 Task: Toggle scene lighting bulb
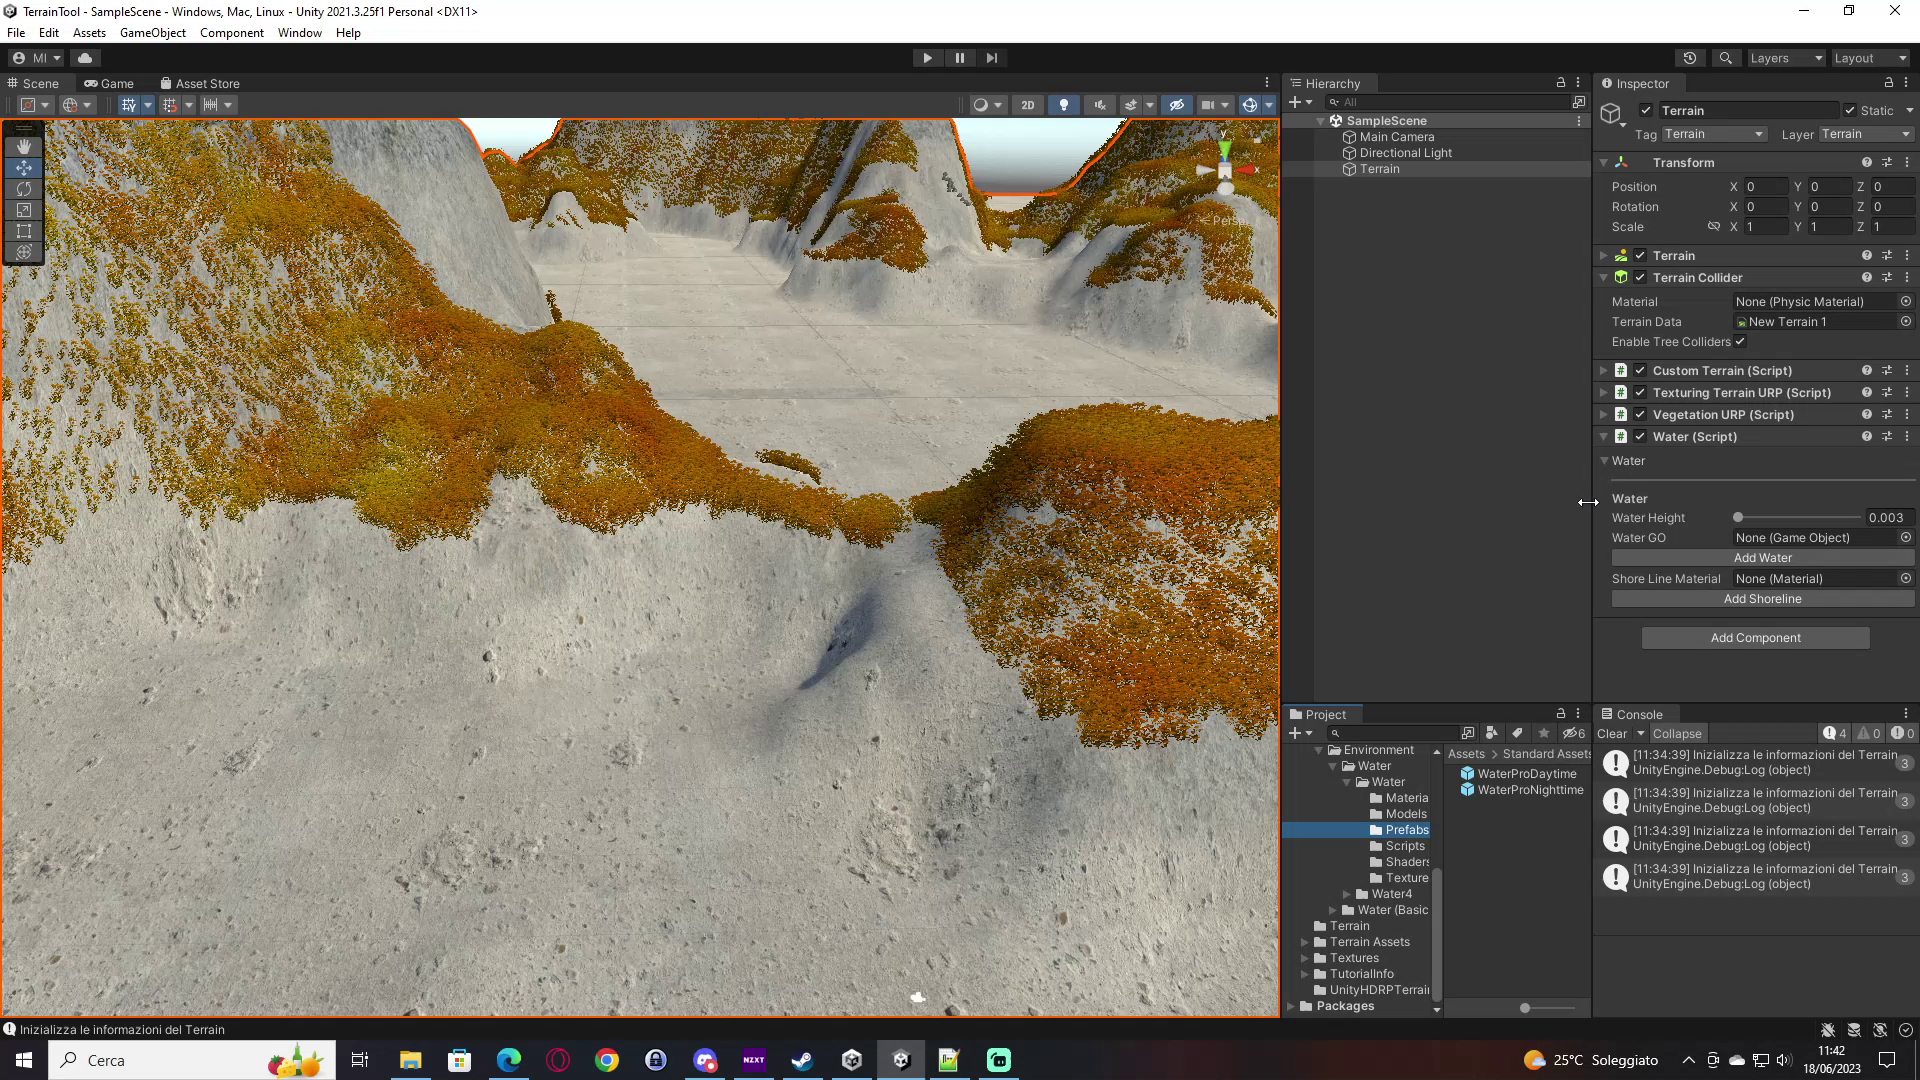(1063, 105)
